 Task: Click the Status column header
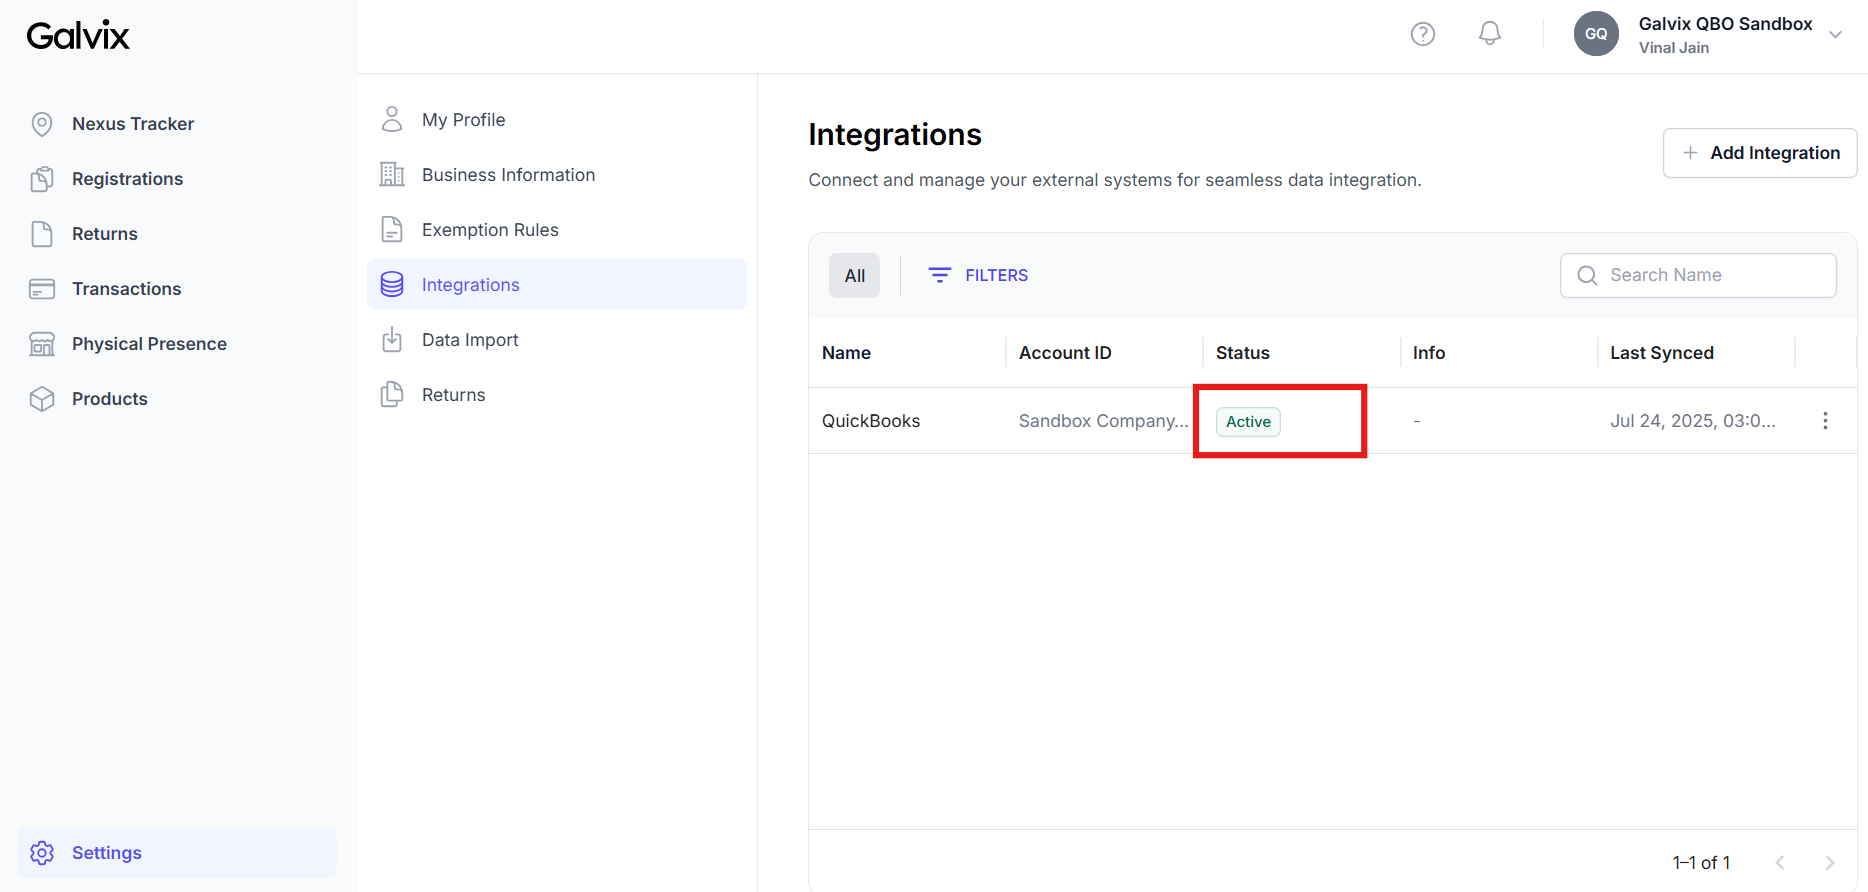1243,353
